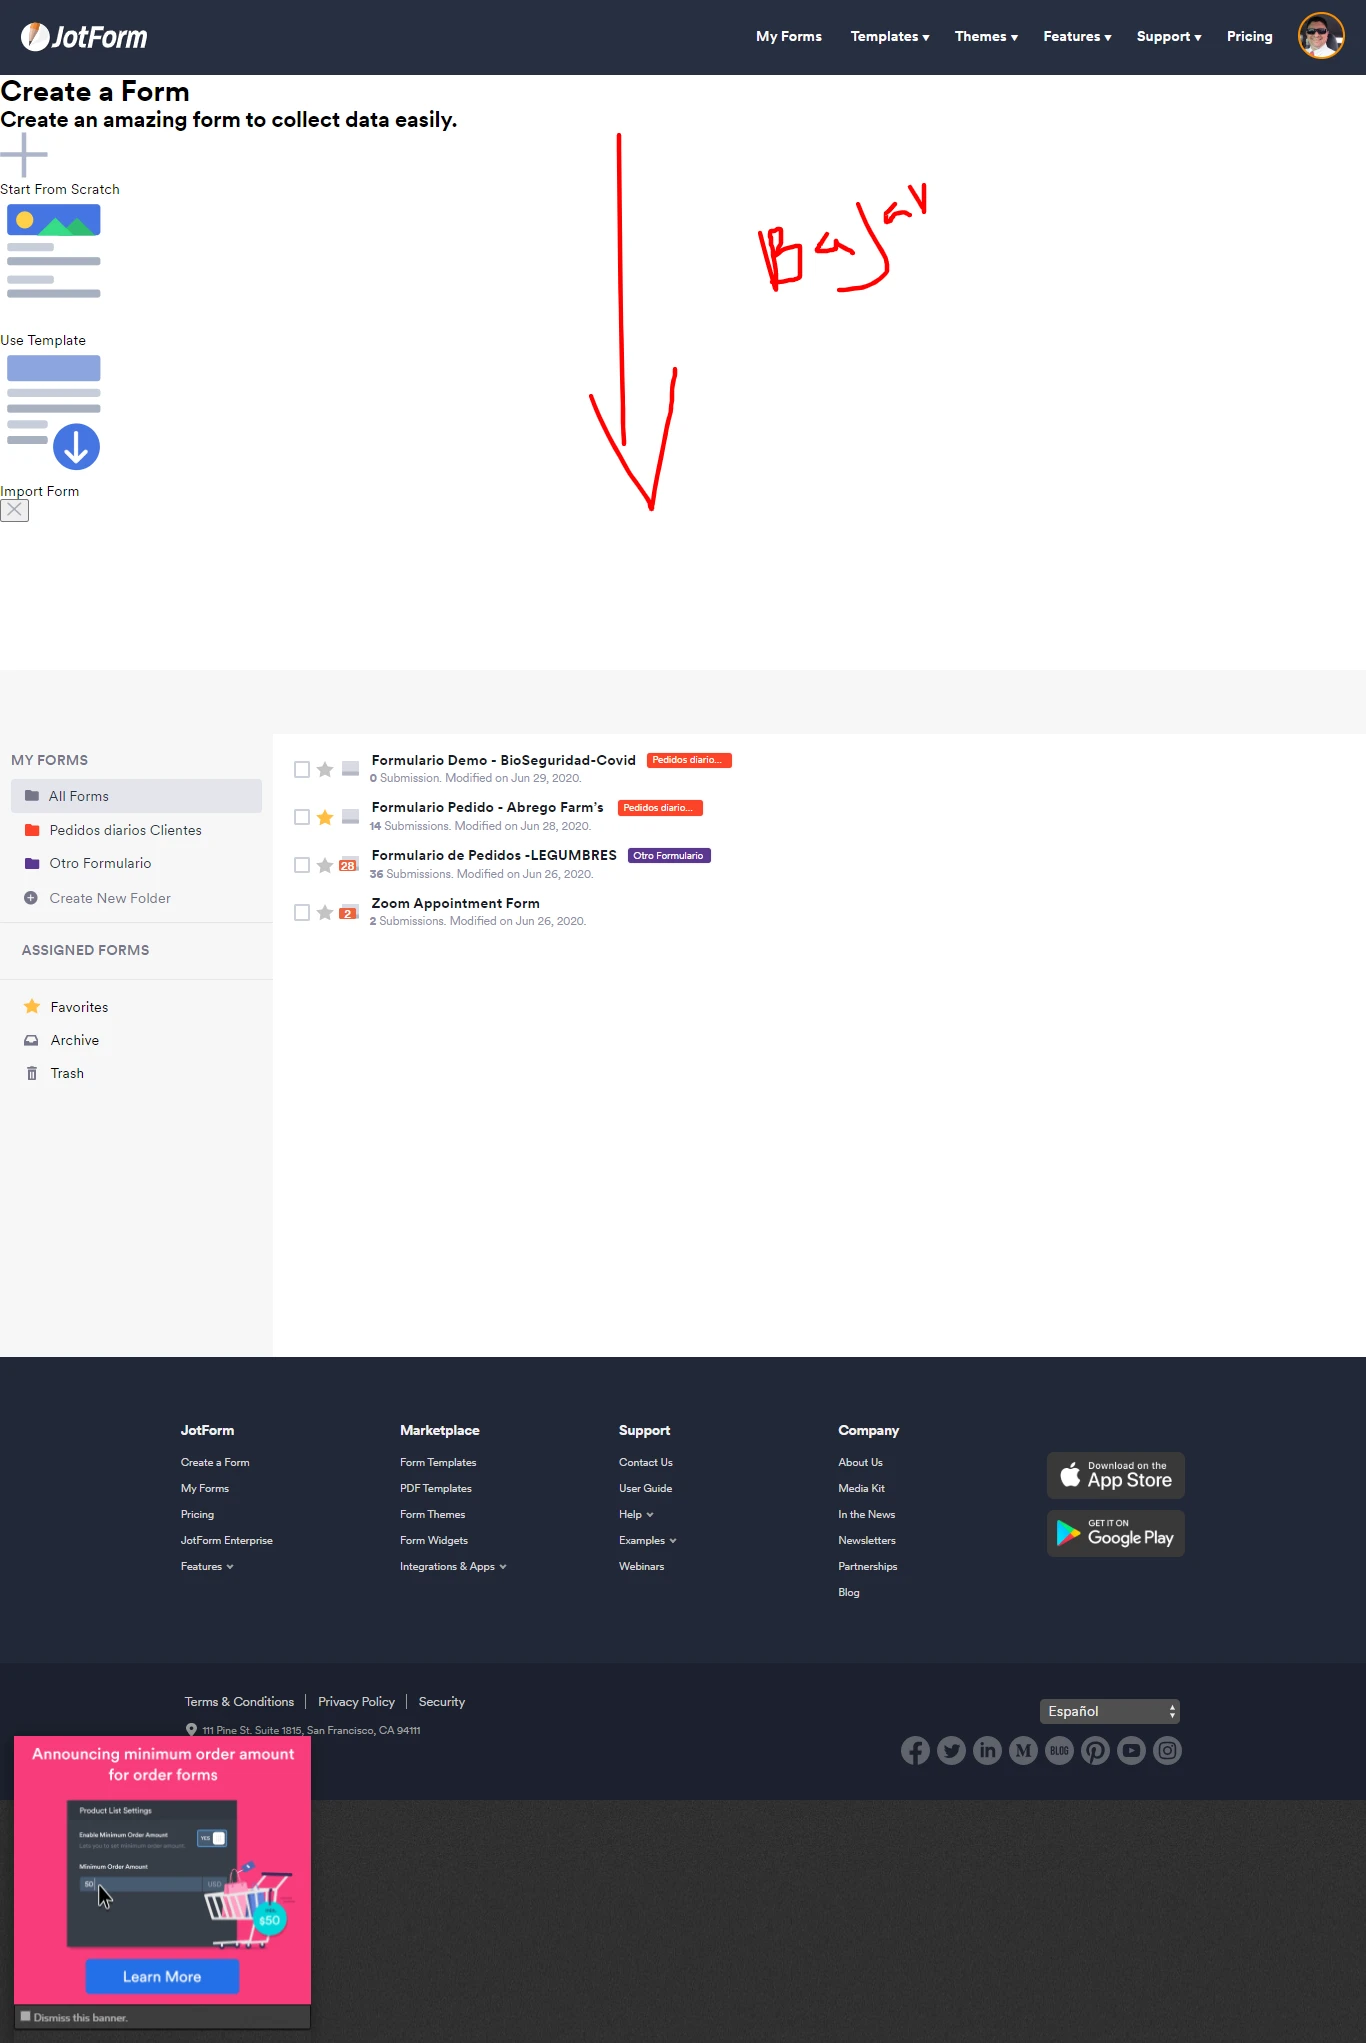Open Privacy Policy link

pos(356,1701)
